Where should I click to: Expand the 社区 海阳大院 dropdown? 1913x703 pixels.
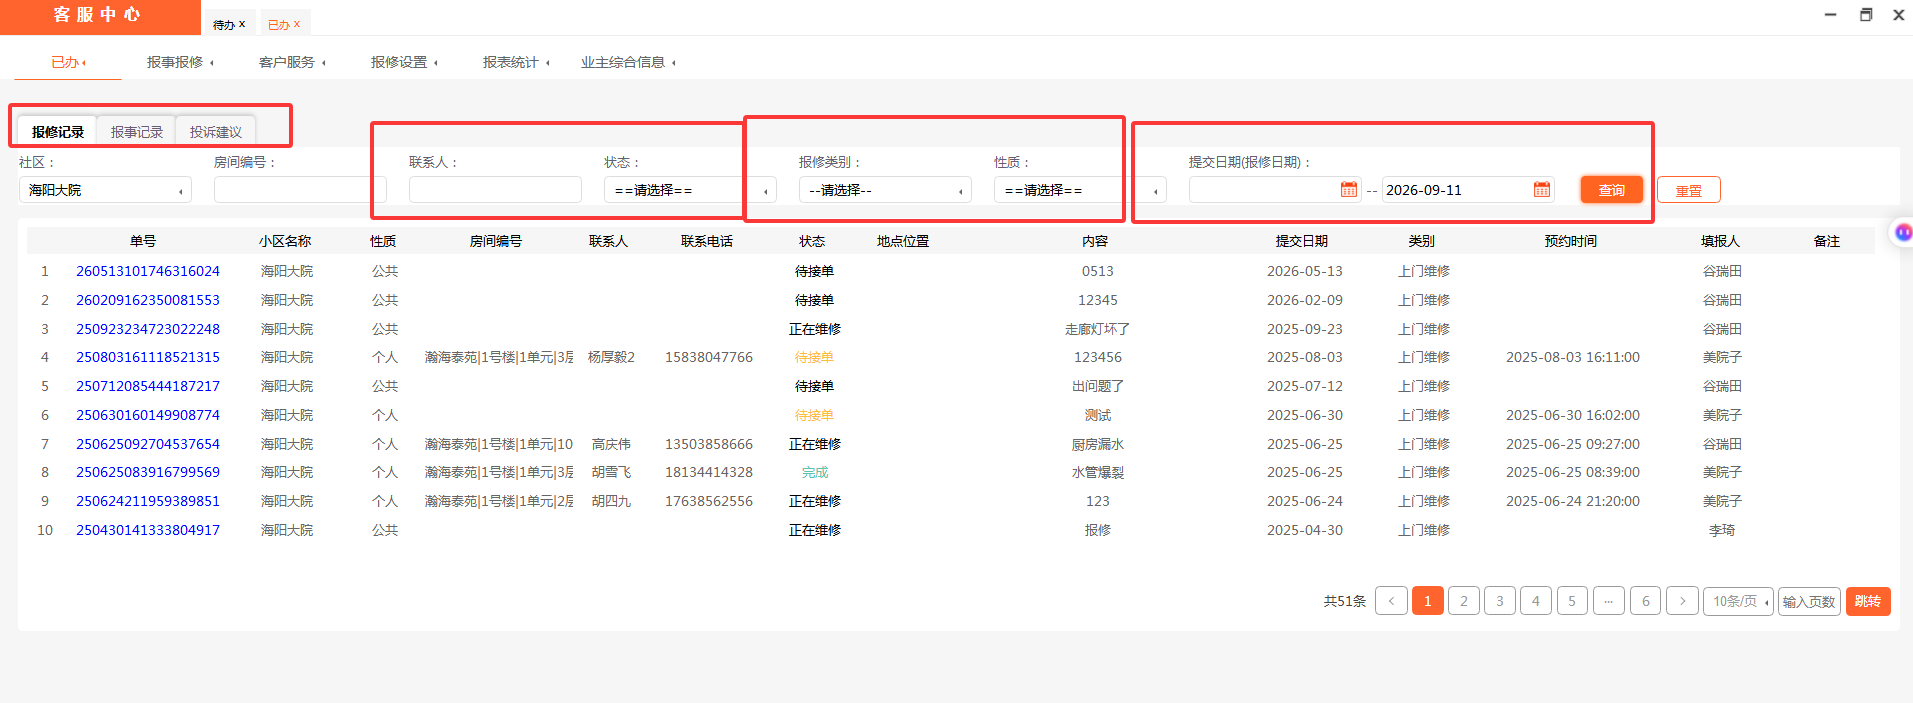[x=105, y=190]
